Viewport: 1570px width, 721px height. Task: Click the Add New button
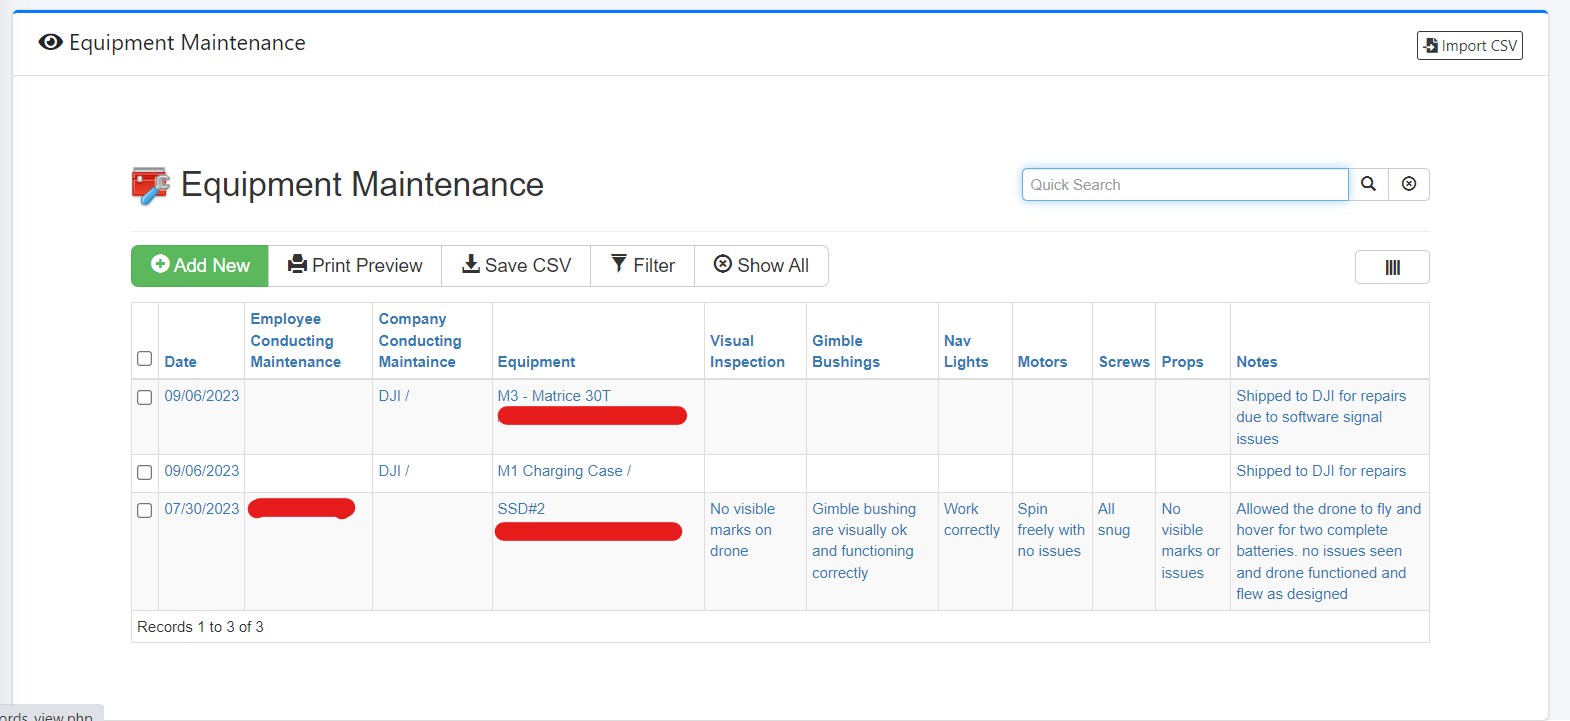tap(200, 266)
